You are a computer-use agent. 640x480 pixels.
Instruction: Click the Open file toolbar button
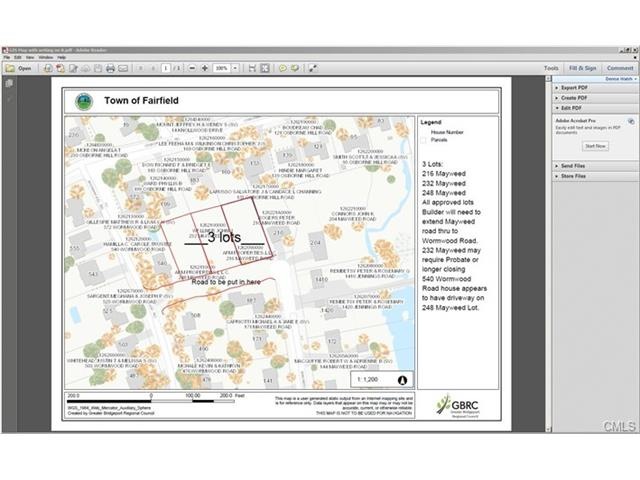pyautogui.click(x=20, y=68)
